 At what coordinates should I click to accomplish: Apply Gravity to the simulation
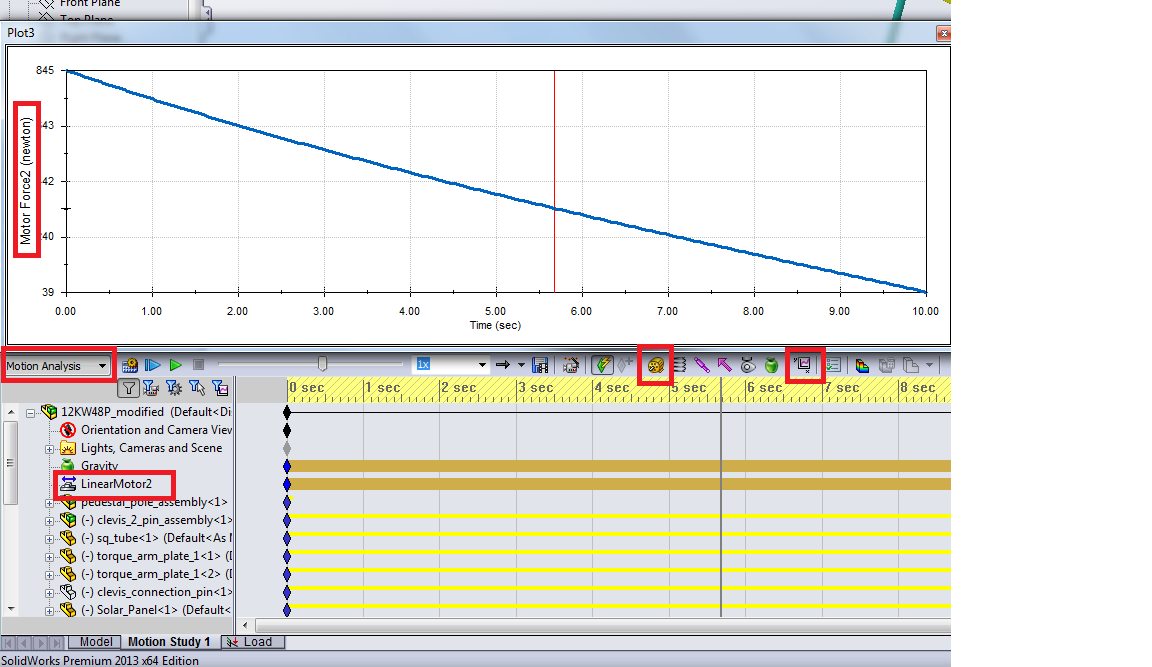pos(770,366)
